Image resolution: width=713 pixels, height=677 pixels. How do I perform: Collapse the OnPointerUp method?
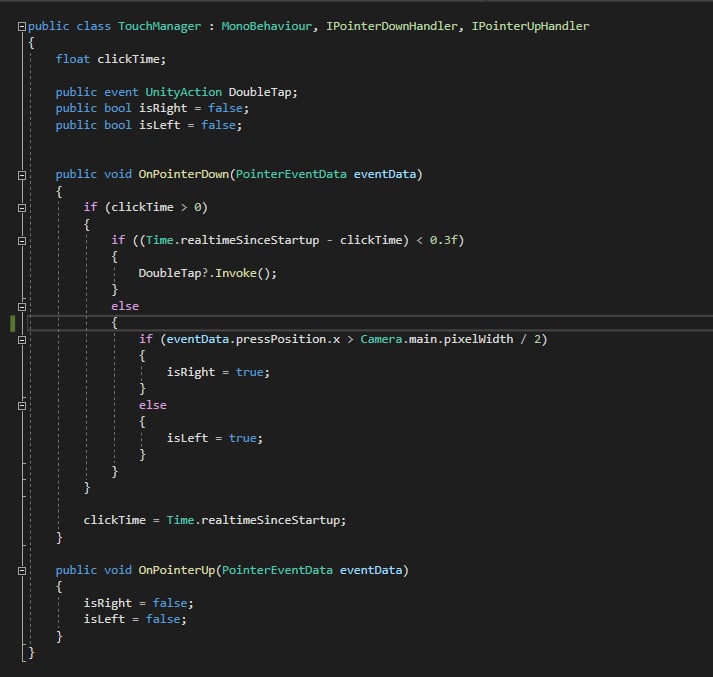click(x=21, y=571)
